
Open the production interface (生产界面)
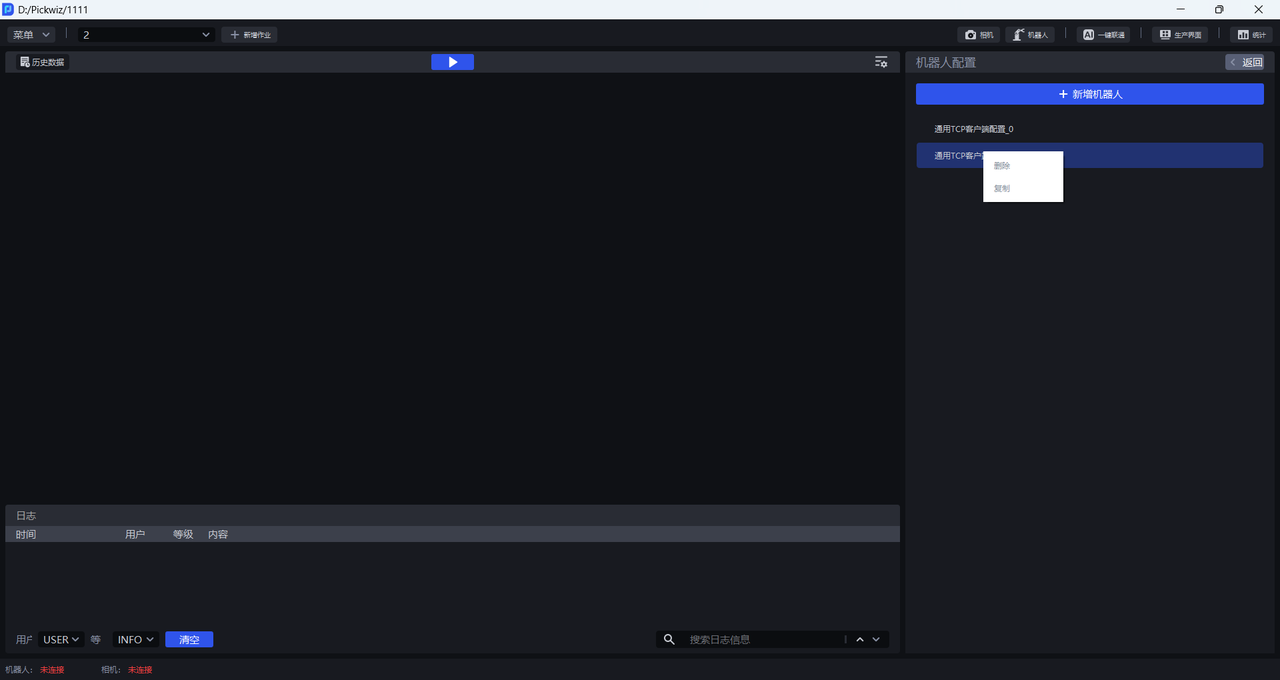click(1180, 35)
